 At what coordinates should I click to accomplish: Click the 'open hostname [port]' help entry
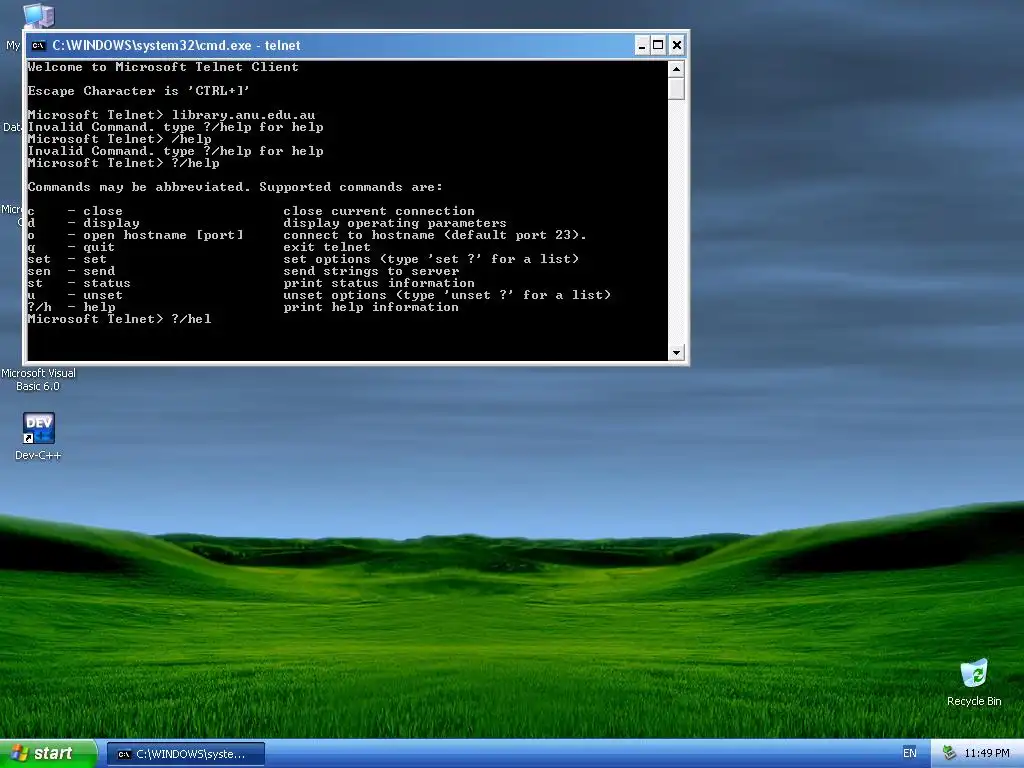tap(163, 235)
